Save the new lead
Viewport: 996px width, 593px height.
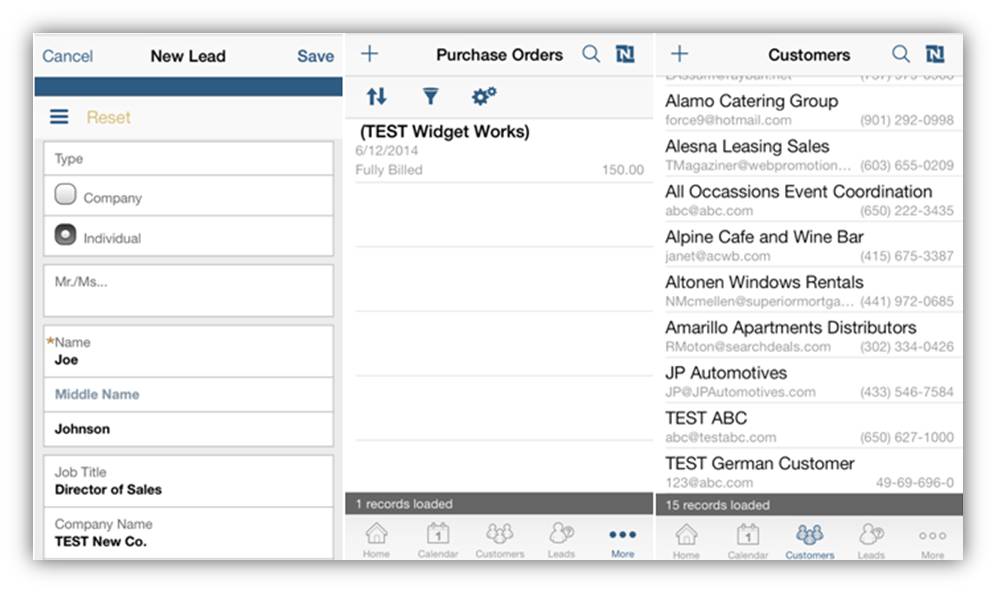(315, 56)
